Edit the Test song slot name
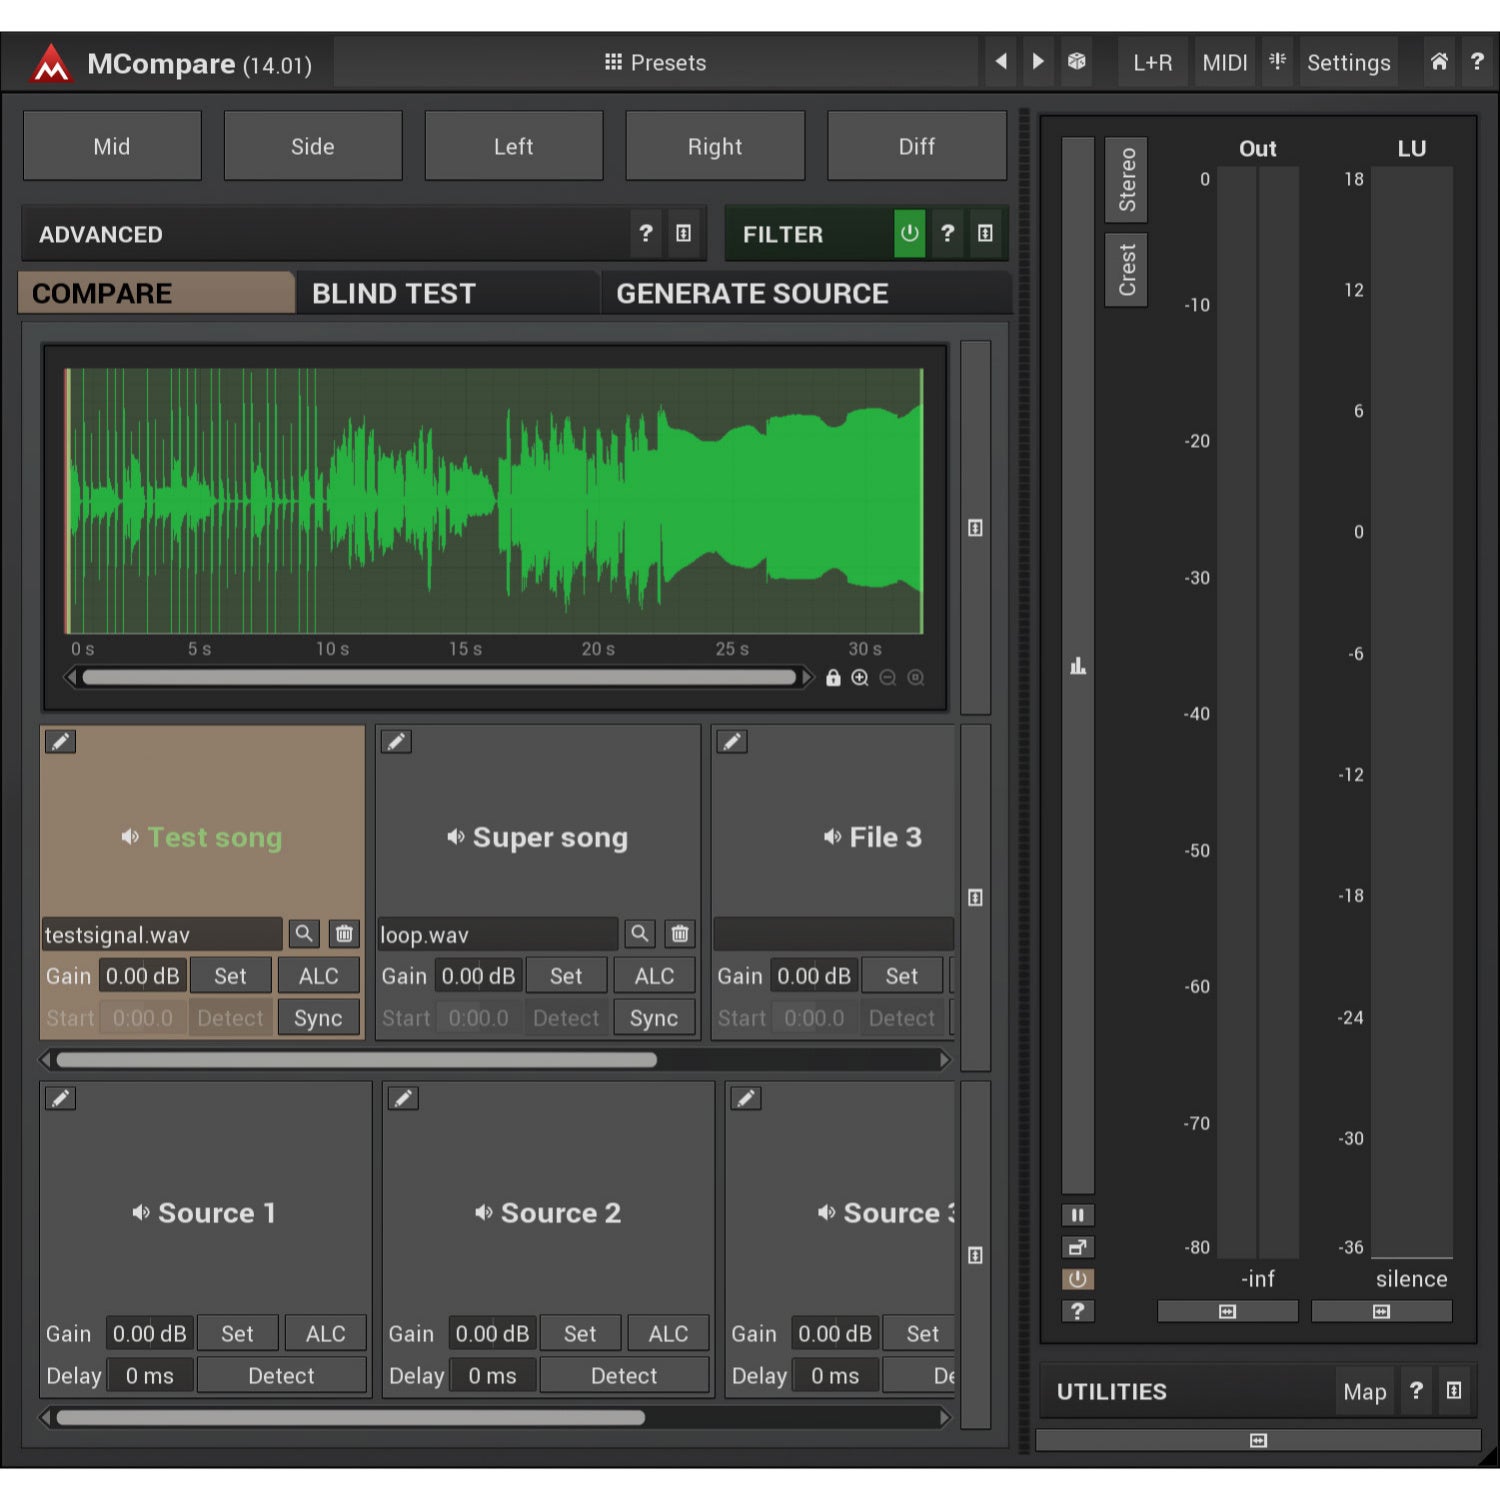 (x=61, y=742)
